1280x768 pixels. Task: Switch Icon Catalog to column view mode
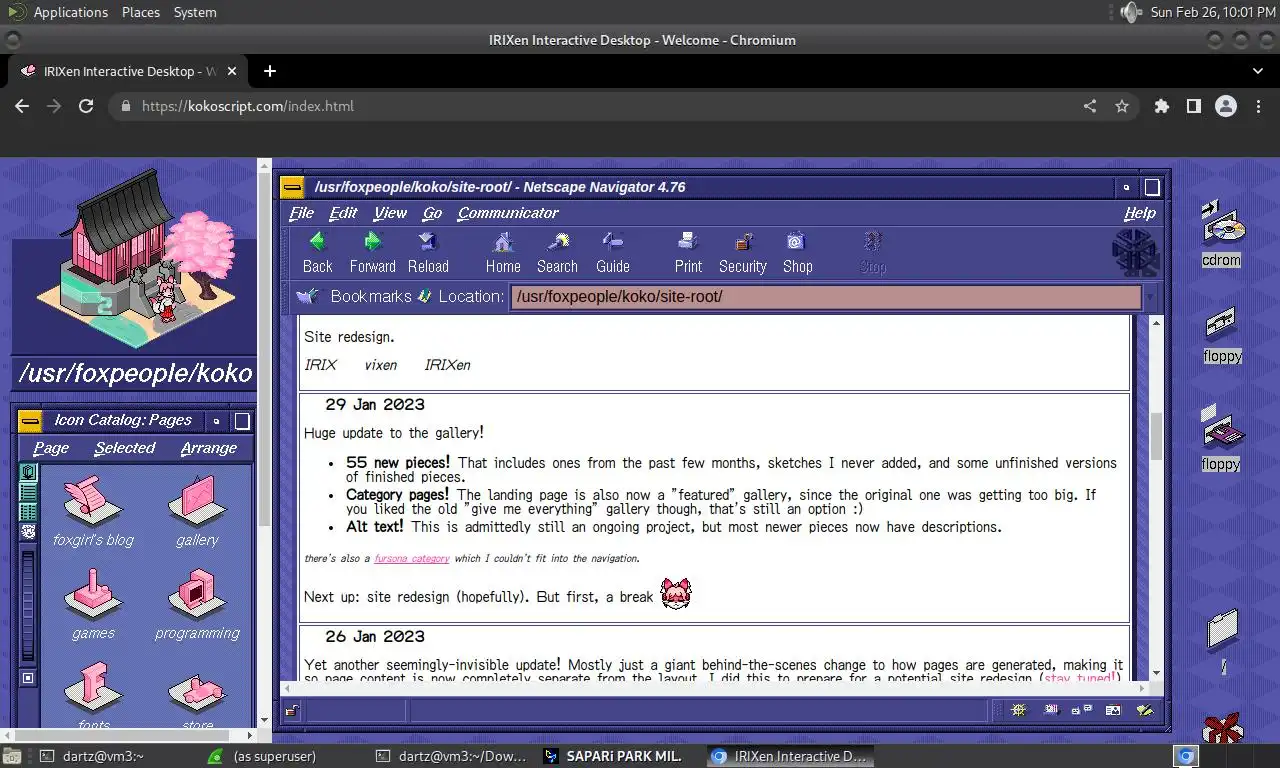click(x=28, y=512)
